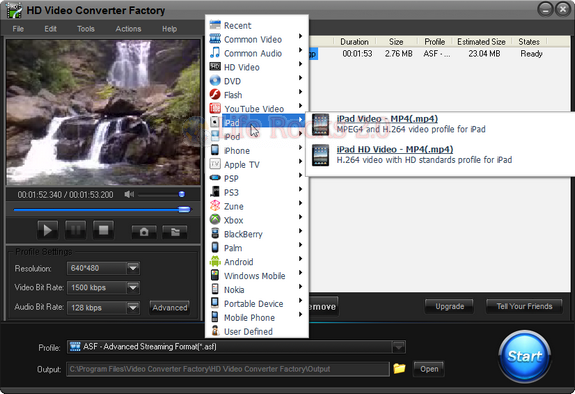Screen dimensions: 575x394
Task: Click the Xbox logo icon
Action: (x=215, y=220)
